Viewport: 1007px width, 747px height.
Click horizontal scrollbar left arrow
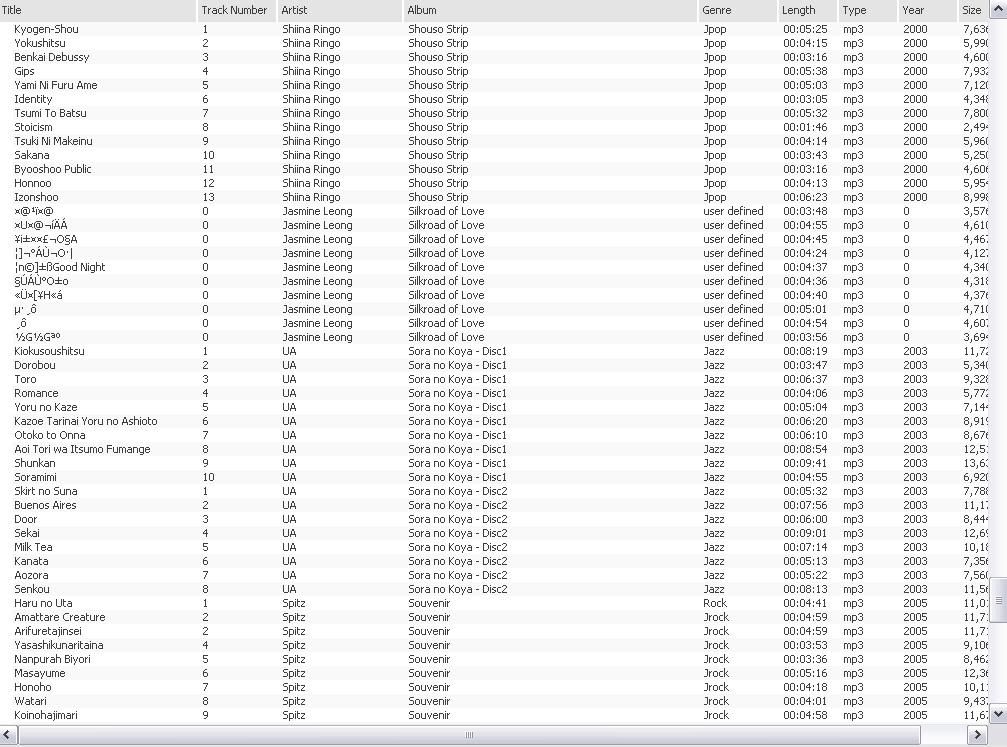8,735
